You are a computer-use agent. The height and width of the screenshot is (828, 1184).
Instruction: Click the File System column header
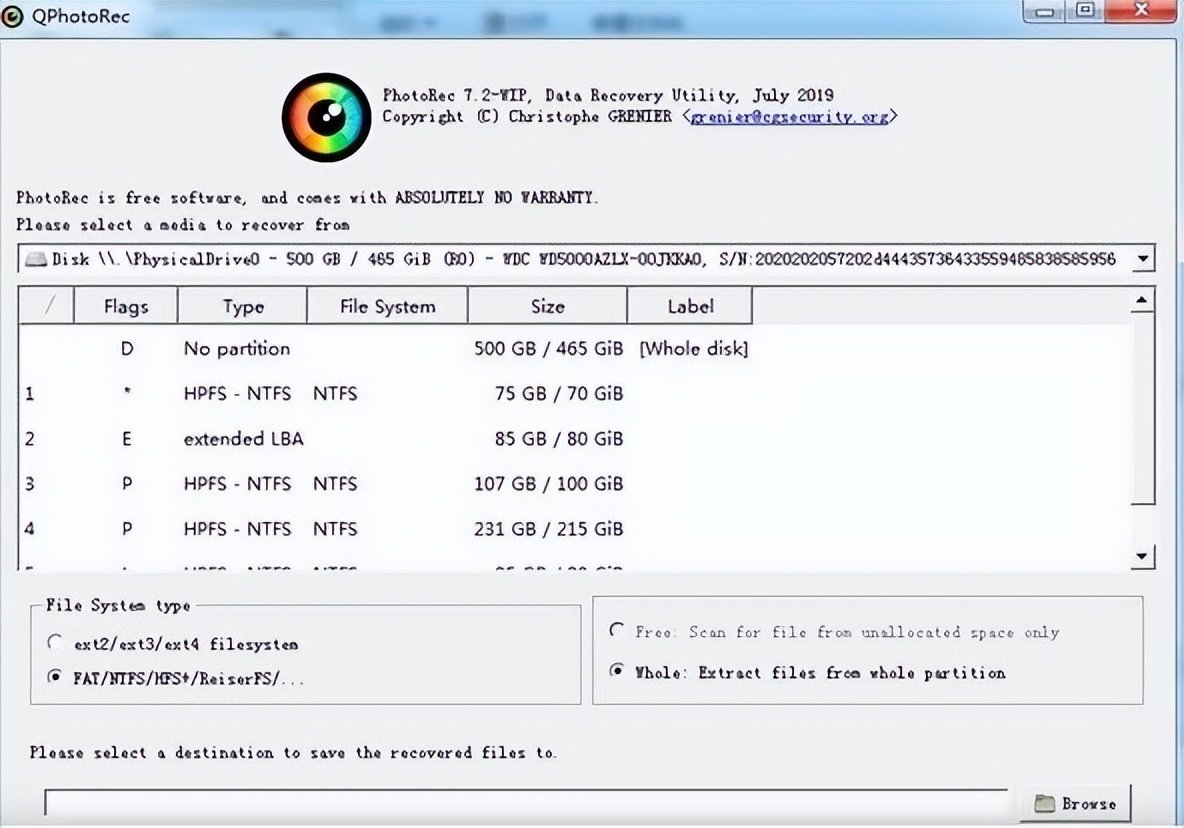387,307
